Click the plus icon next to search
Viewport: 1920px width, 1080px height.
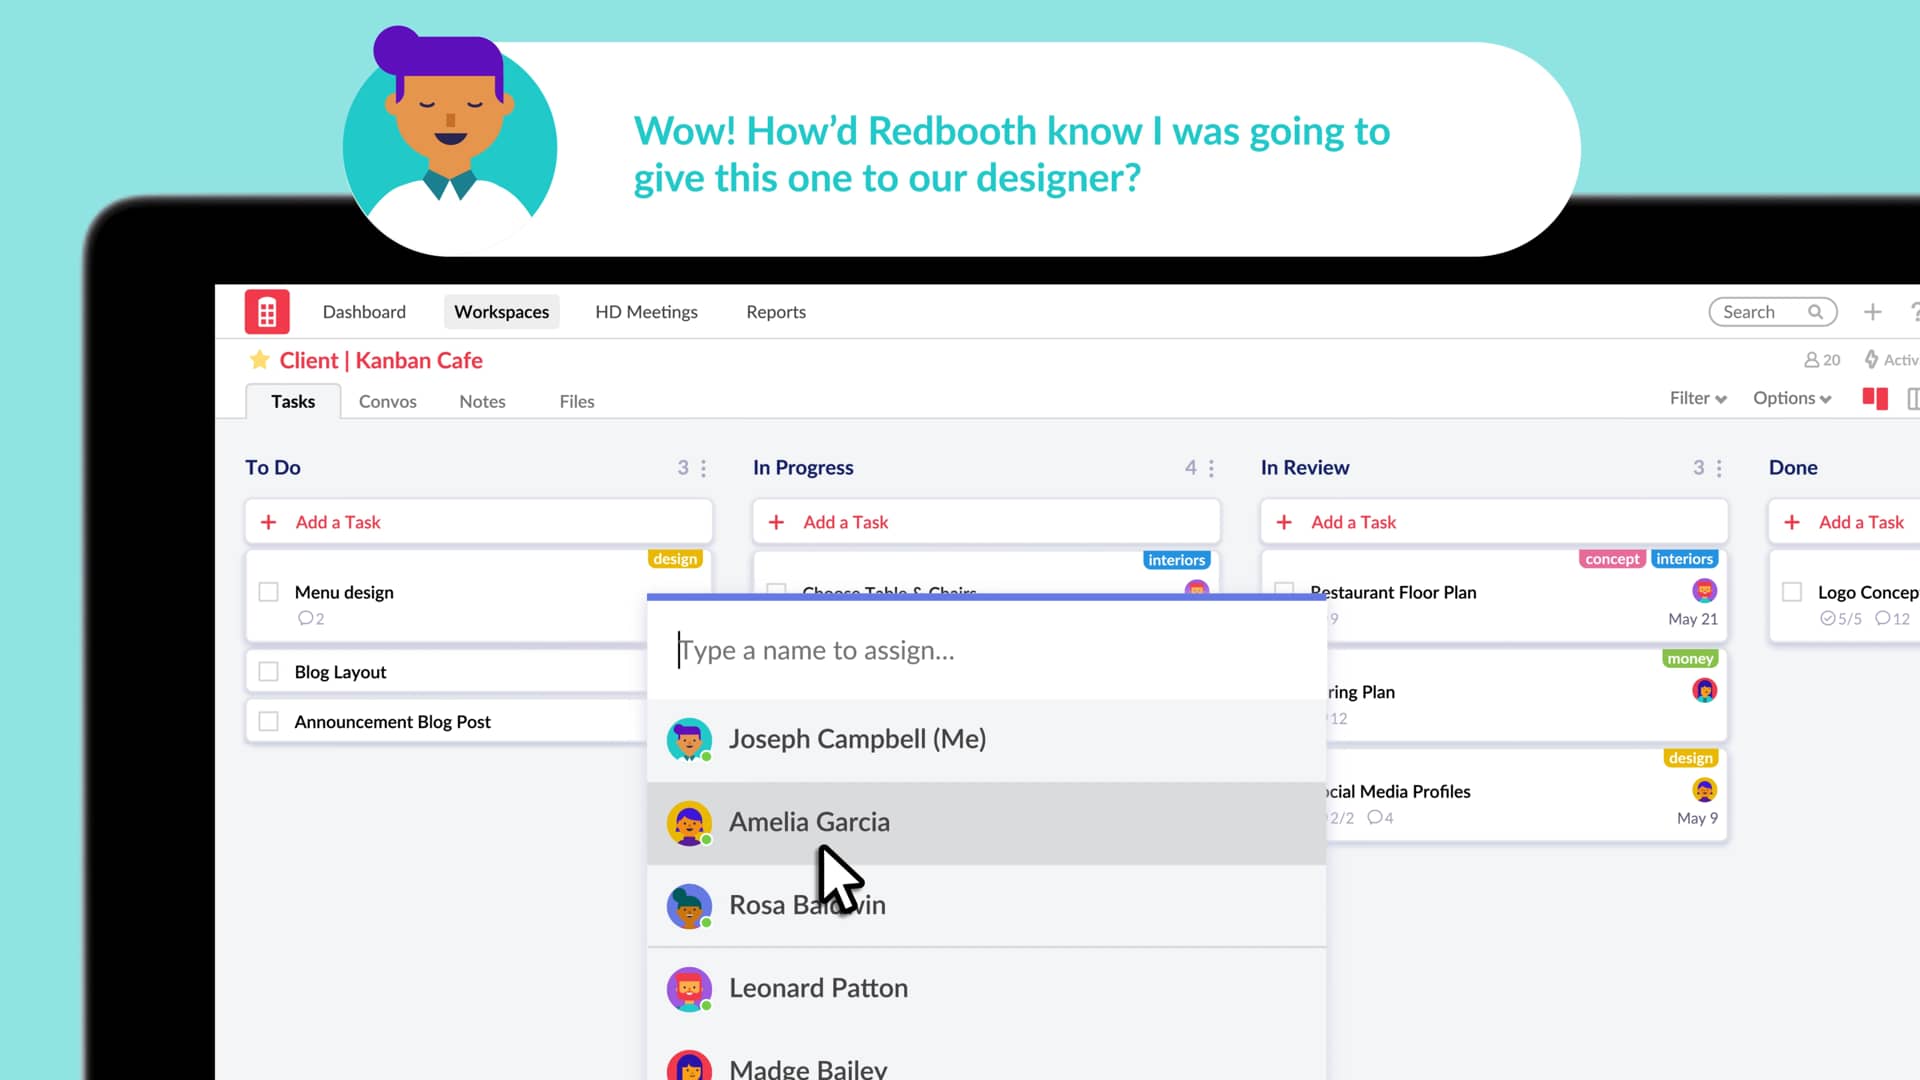tap(1872, 312)
